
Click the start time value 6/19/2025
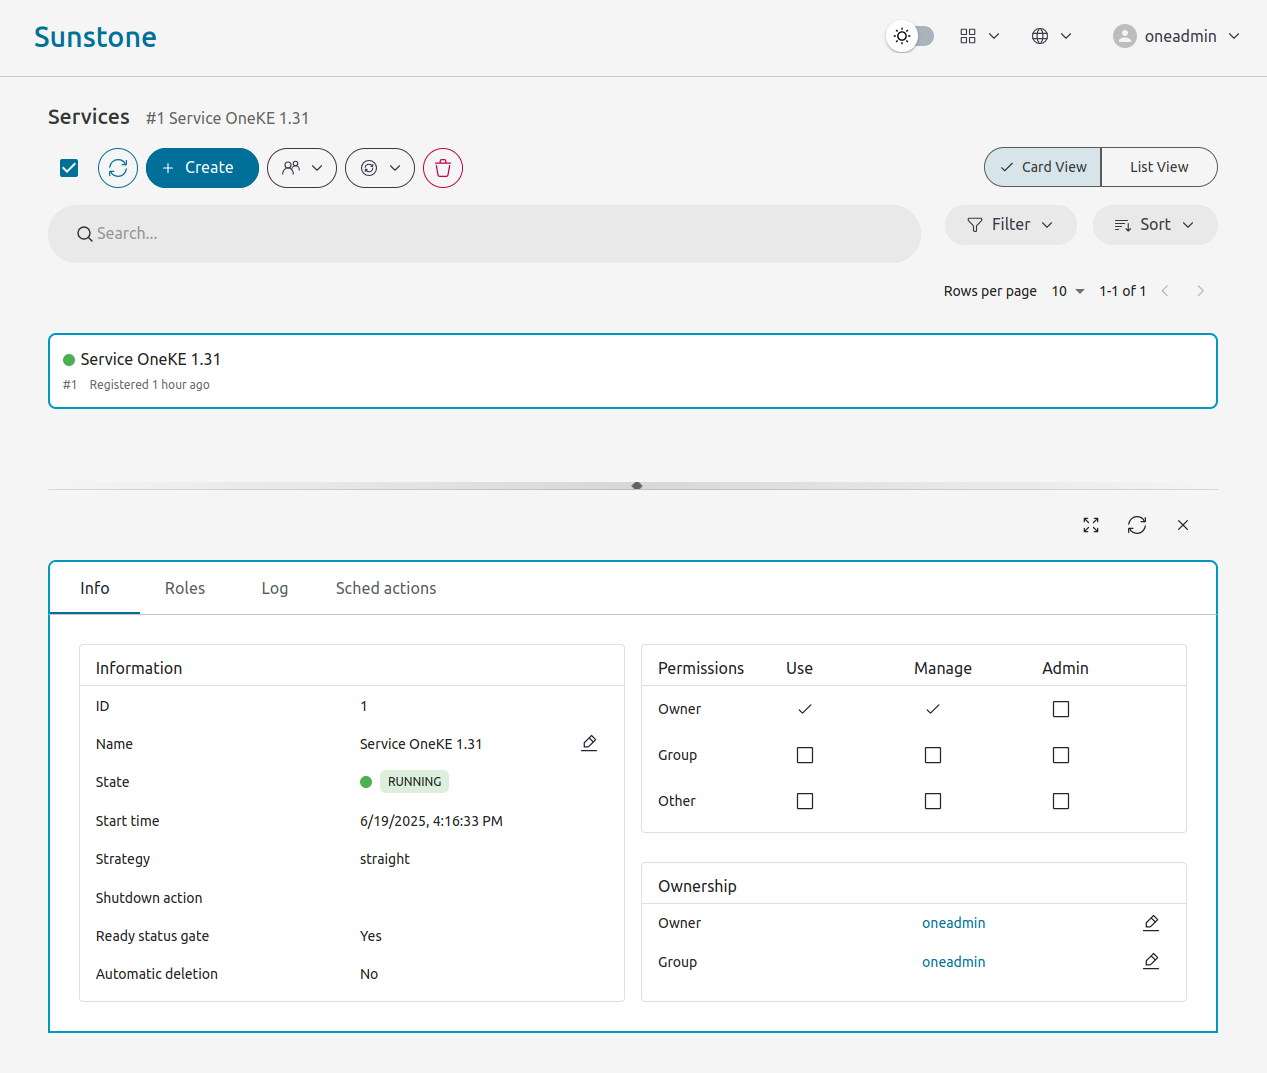point(431,821)
